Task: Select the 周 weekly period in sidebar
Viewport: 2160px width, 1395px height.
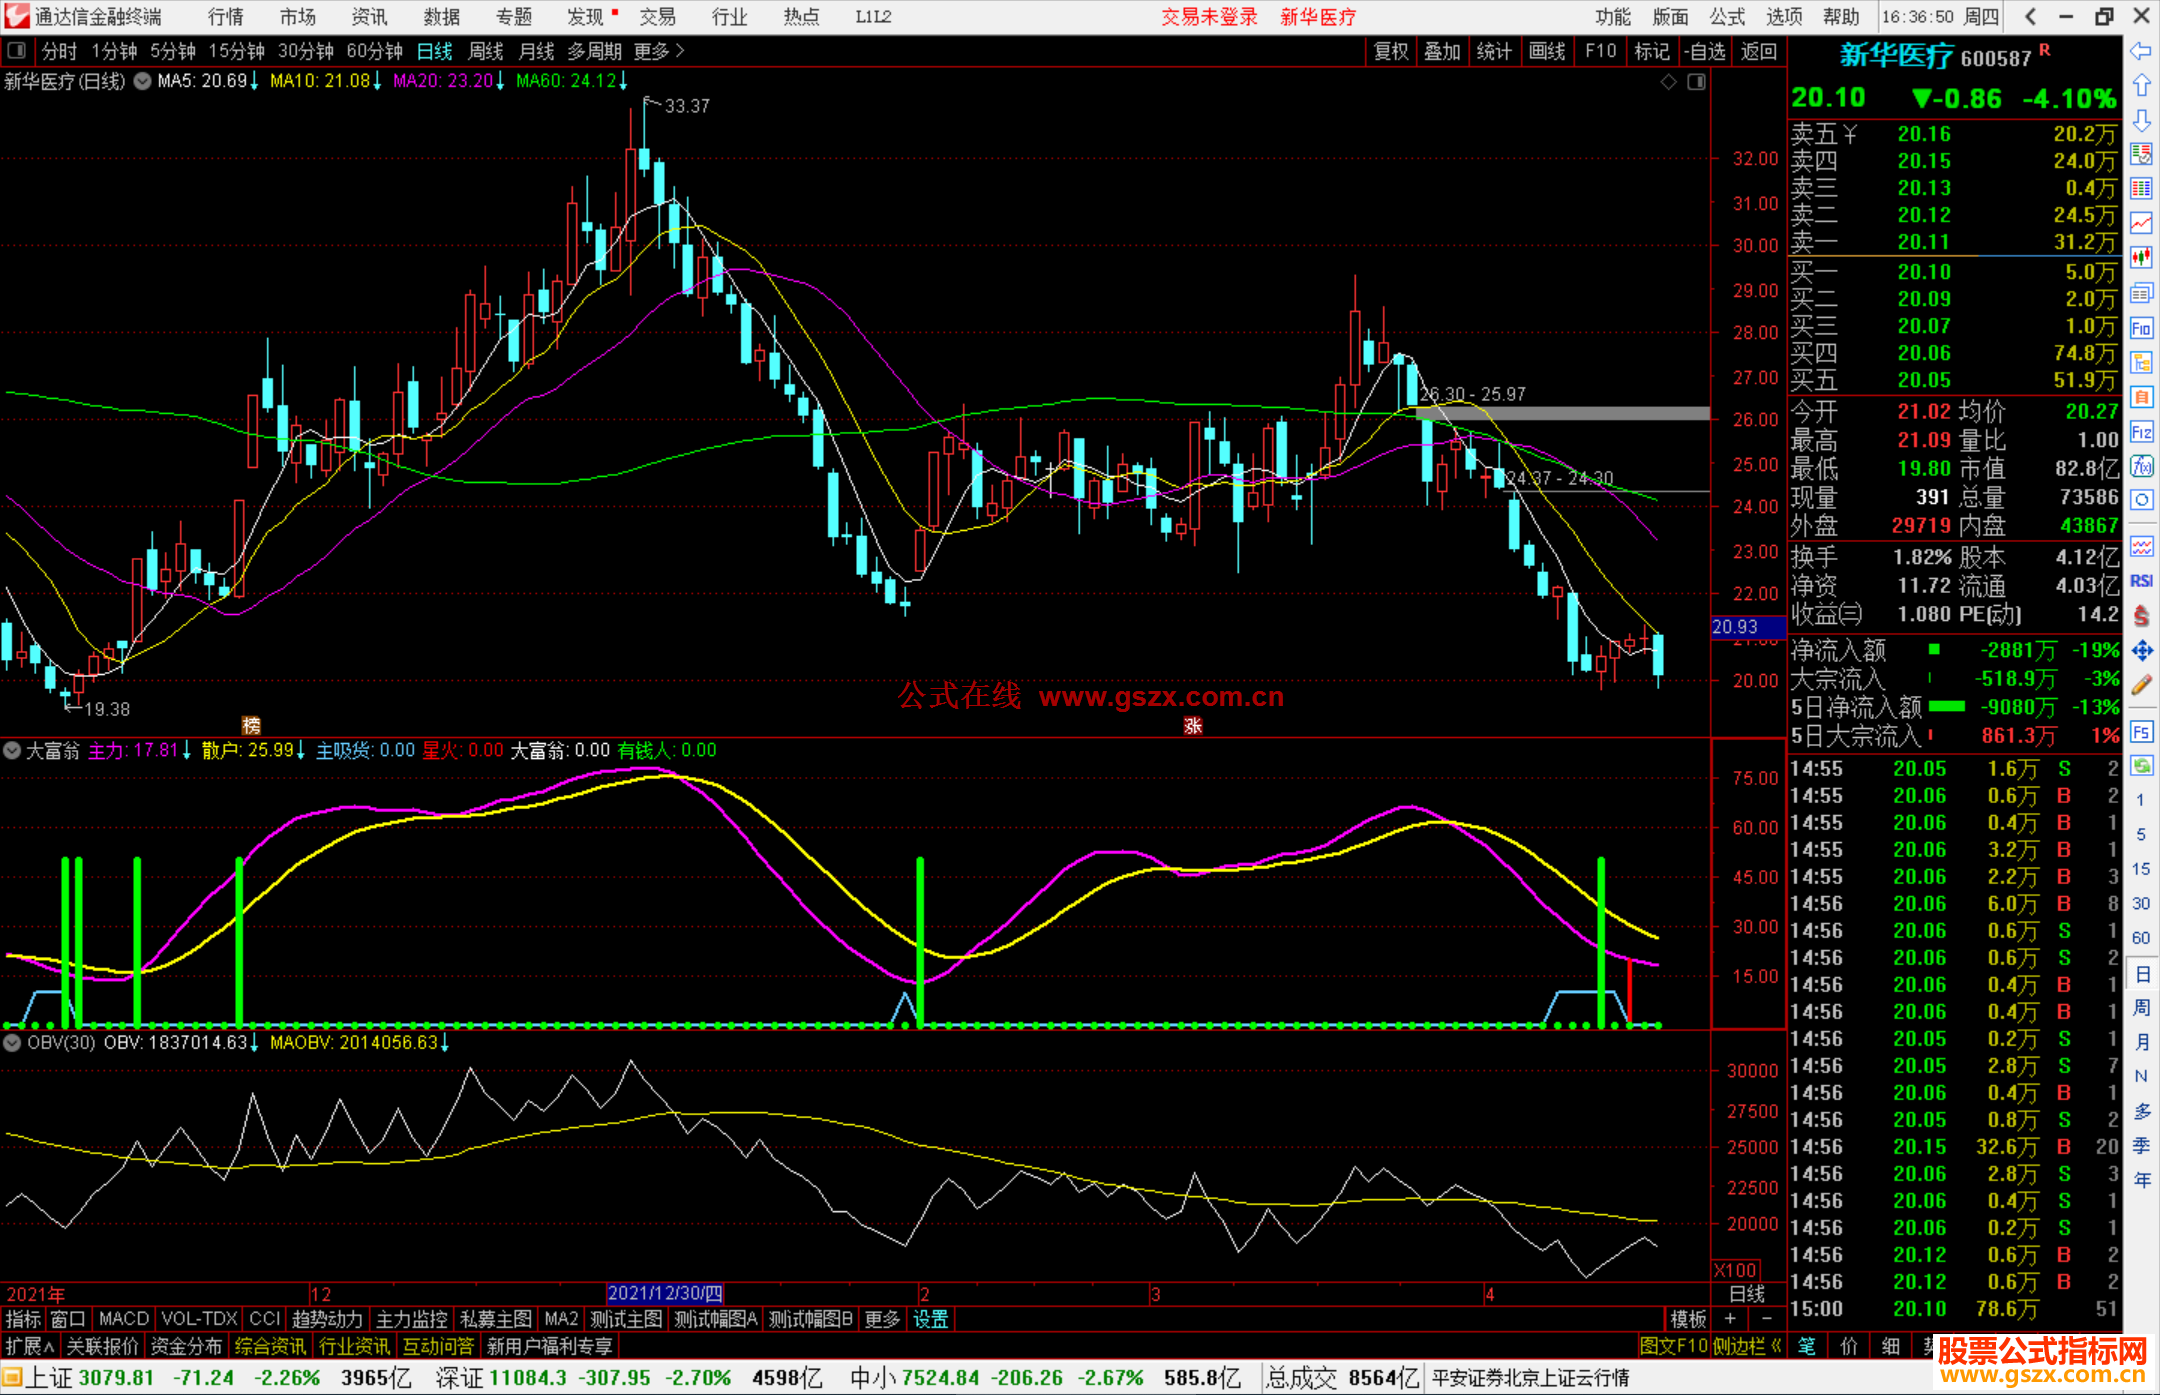Action: [x=2141, y=1007]
